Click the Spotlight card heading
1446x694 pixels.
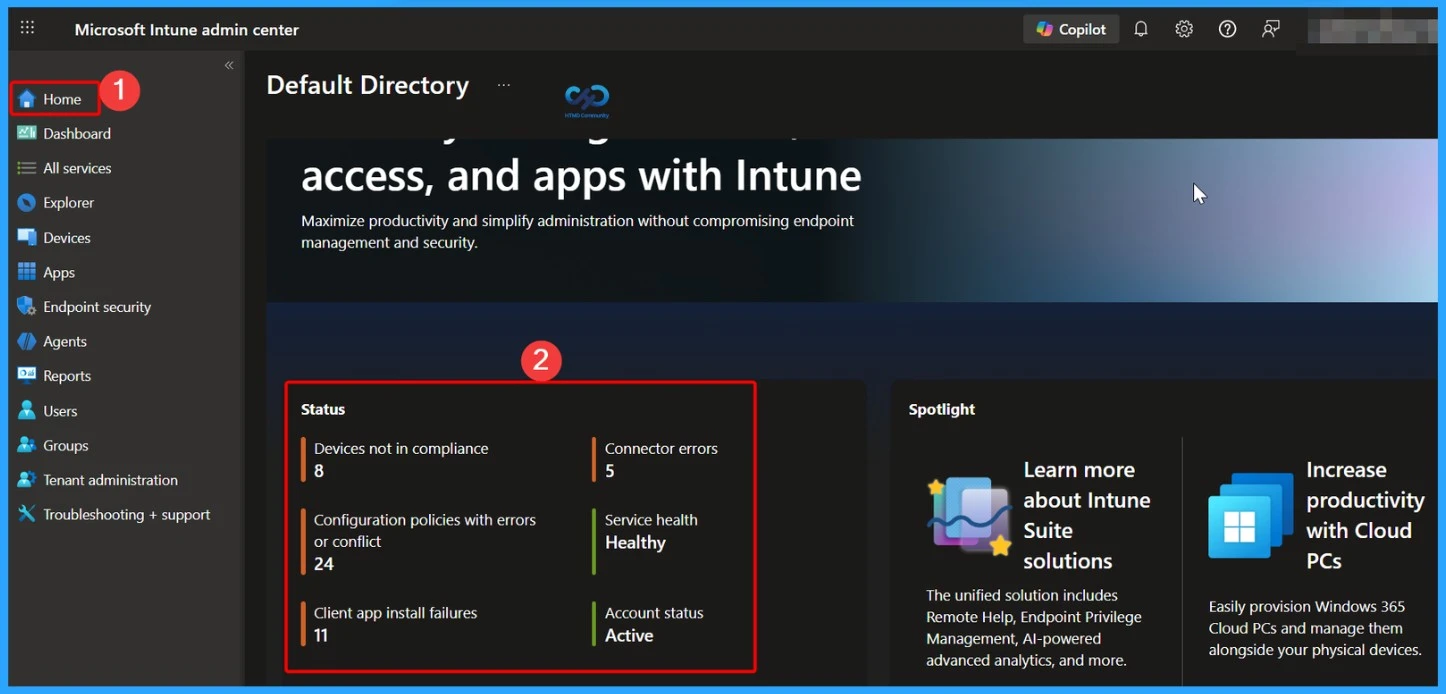click(x=942, y=409)
